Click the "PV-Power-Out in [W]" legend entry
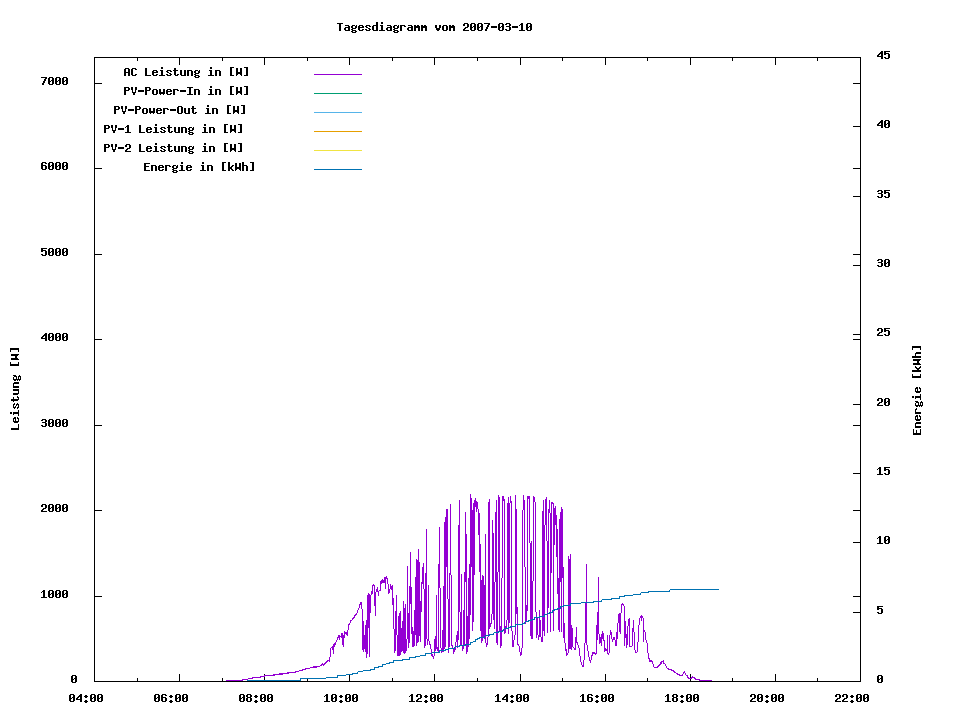The height and width of the screenshot is (720, 960). [180, 110]
